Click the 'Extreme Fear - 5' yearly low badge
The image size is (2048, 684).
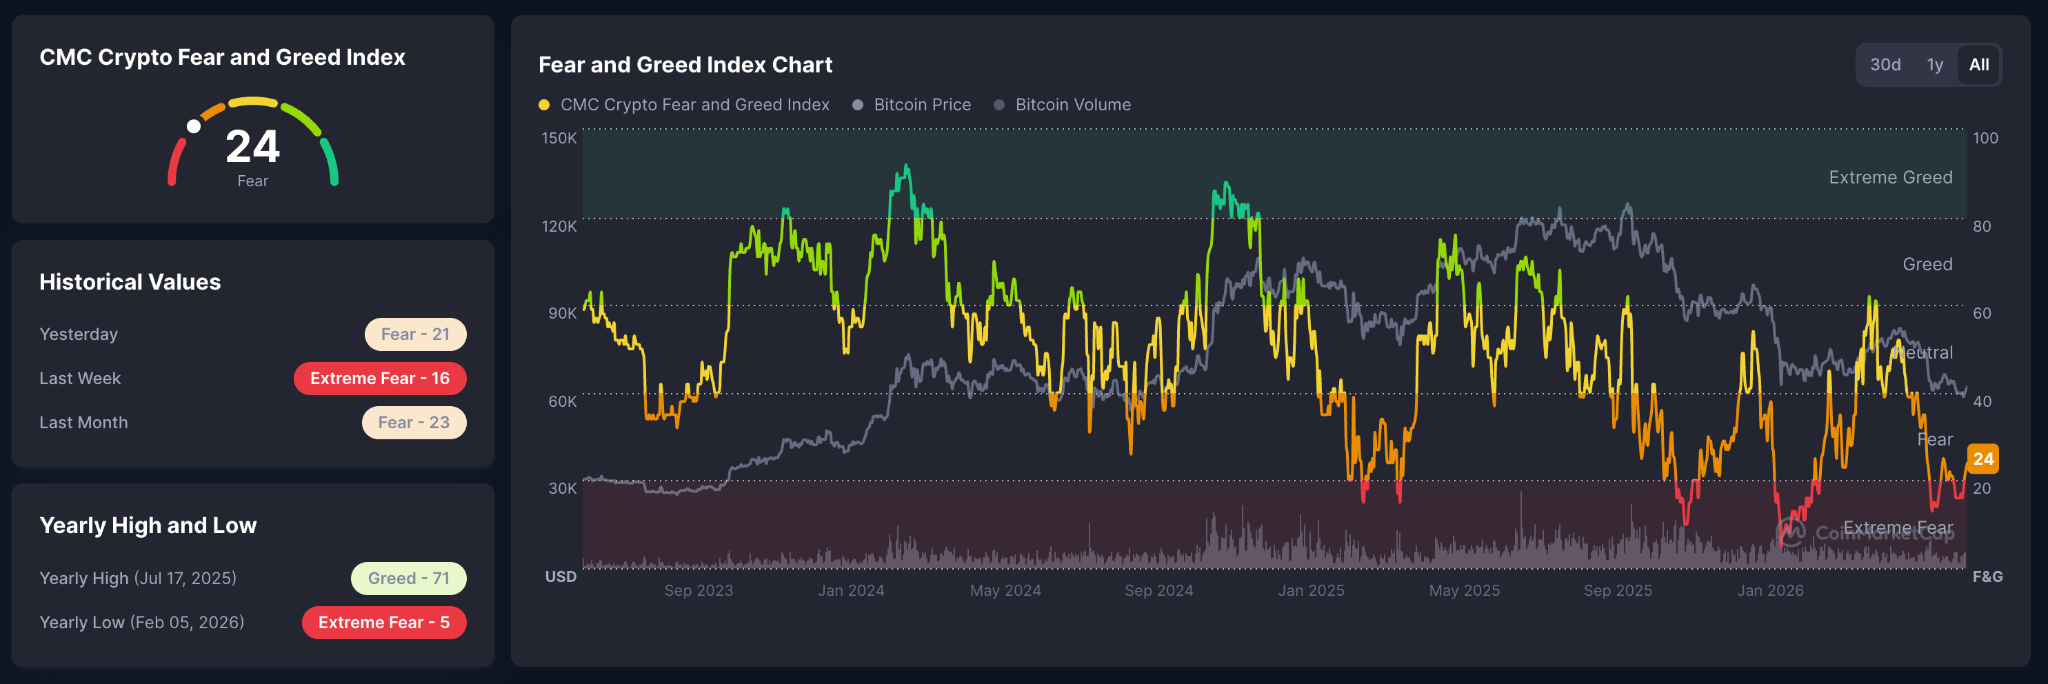pos(384,622)
